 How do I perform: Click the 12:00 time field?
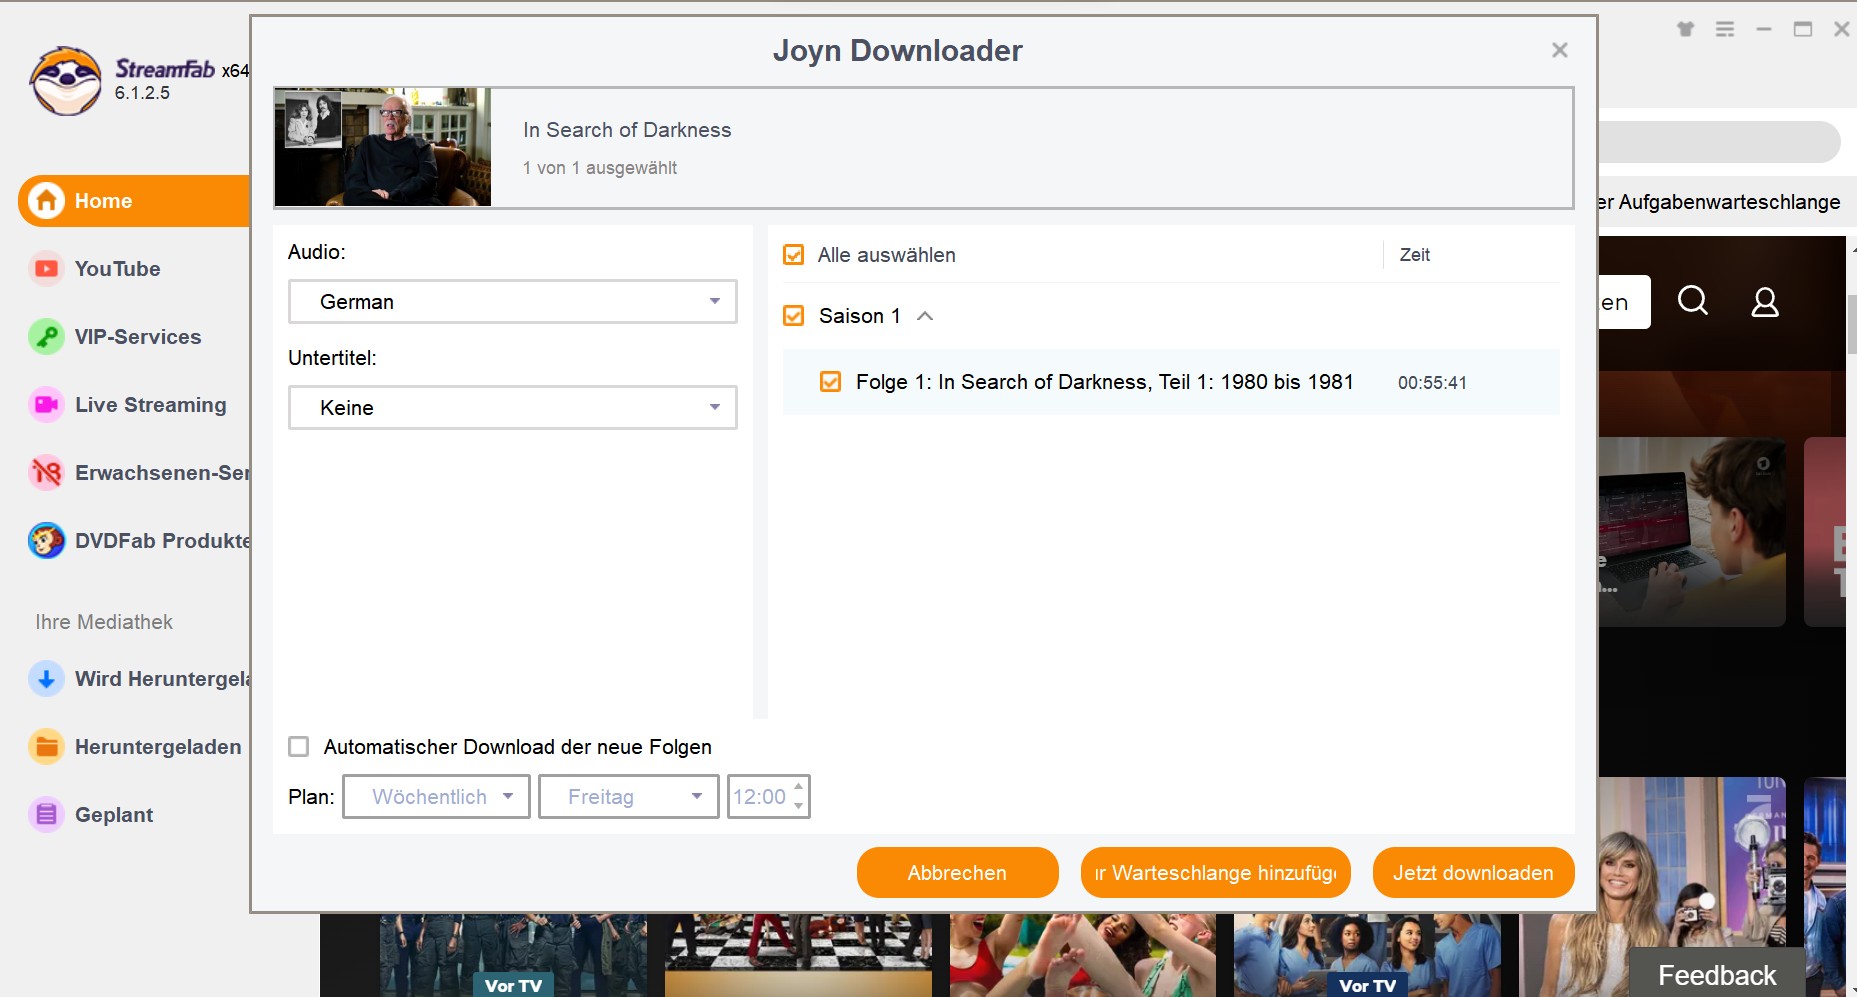click(759, 797)
